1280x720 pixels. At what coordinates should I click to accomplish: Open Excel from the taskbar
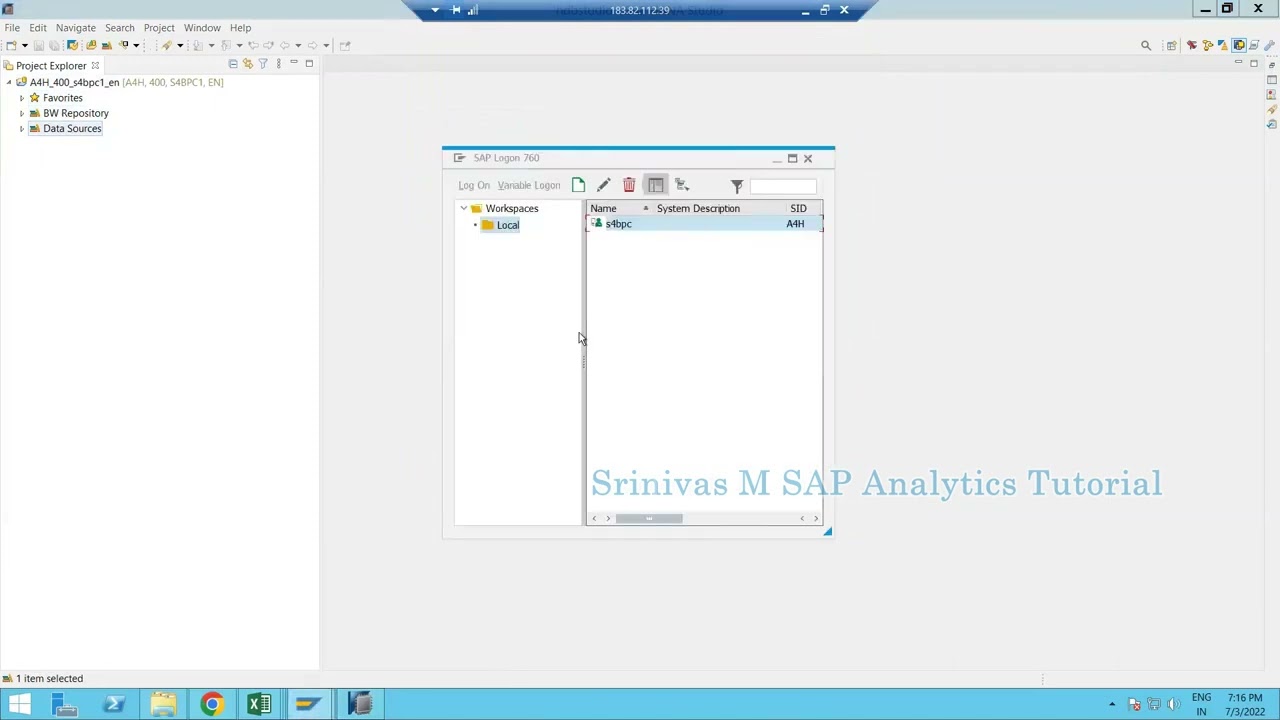(260, 705)
